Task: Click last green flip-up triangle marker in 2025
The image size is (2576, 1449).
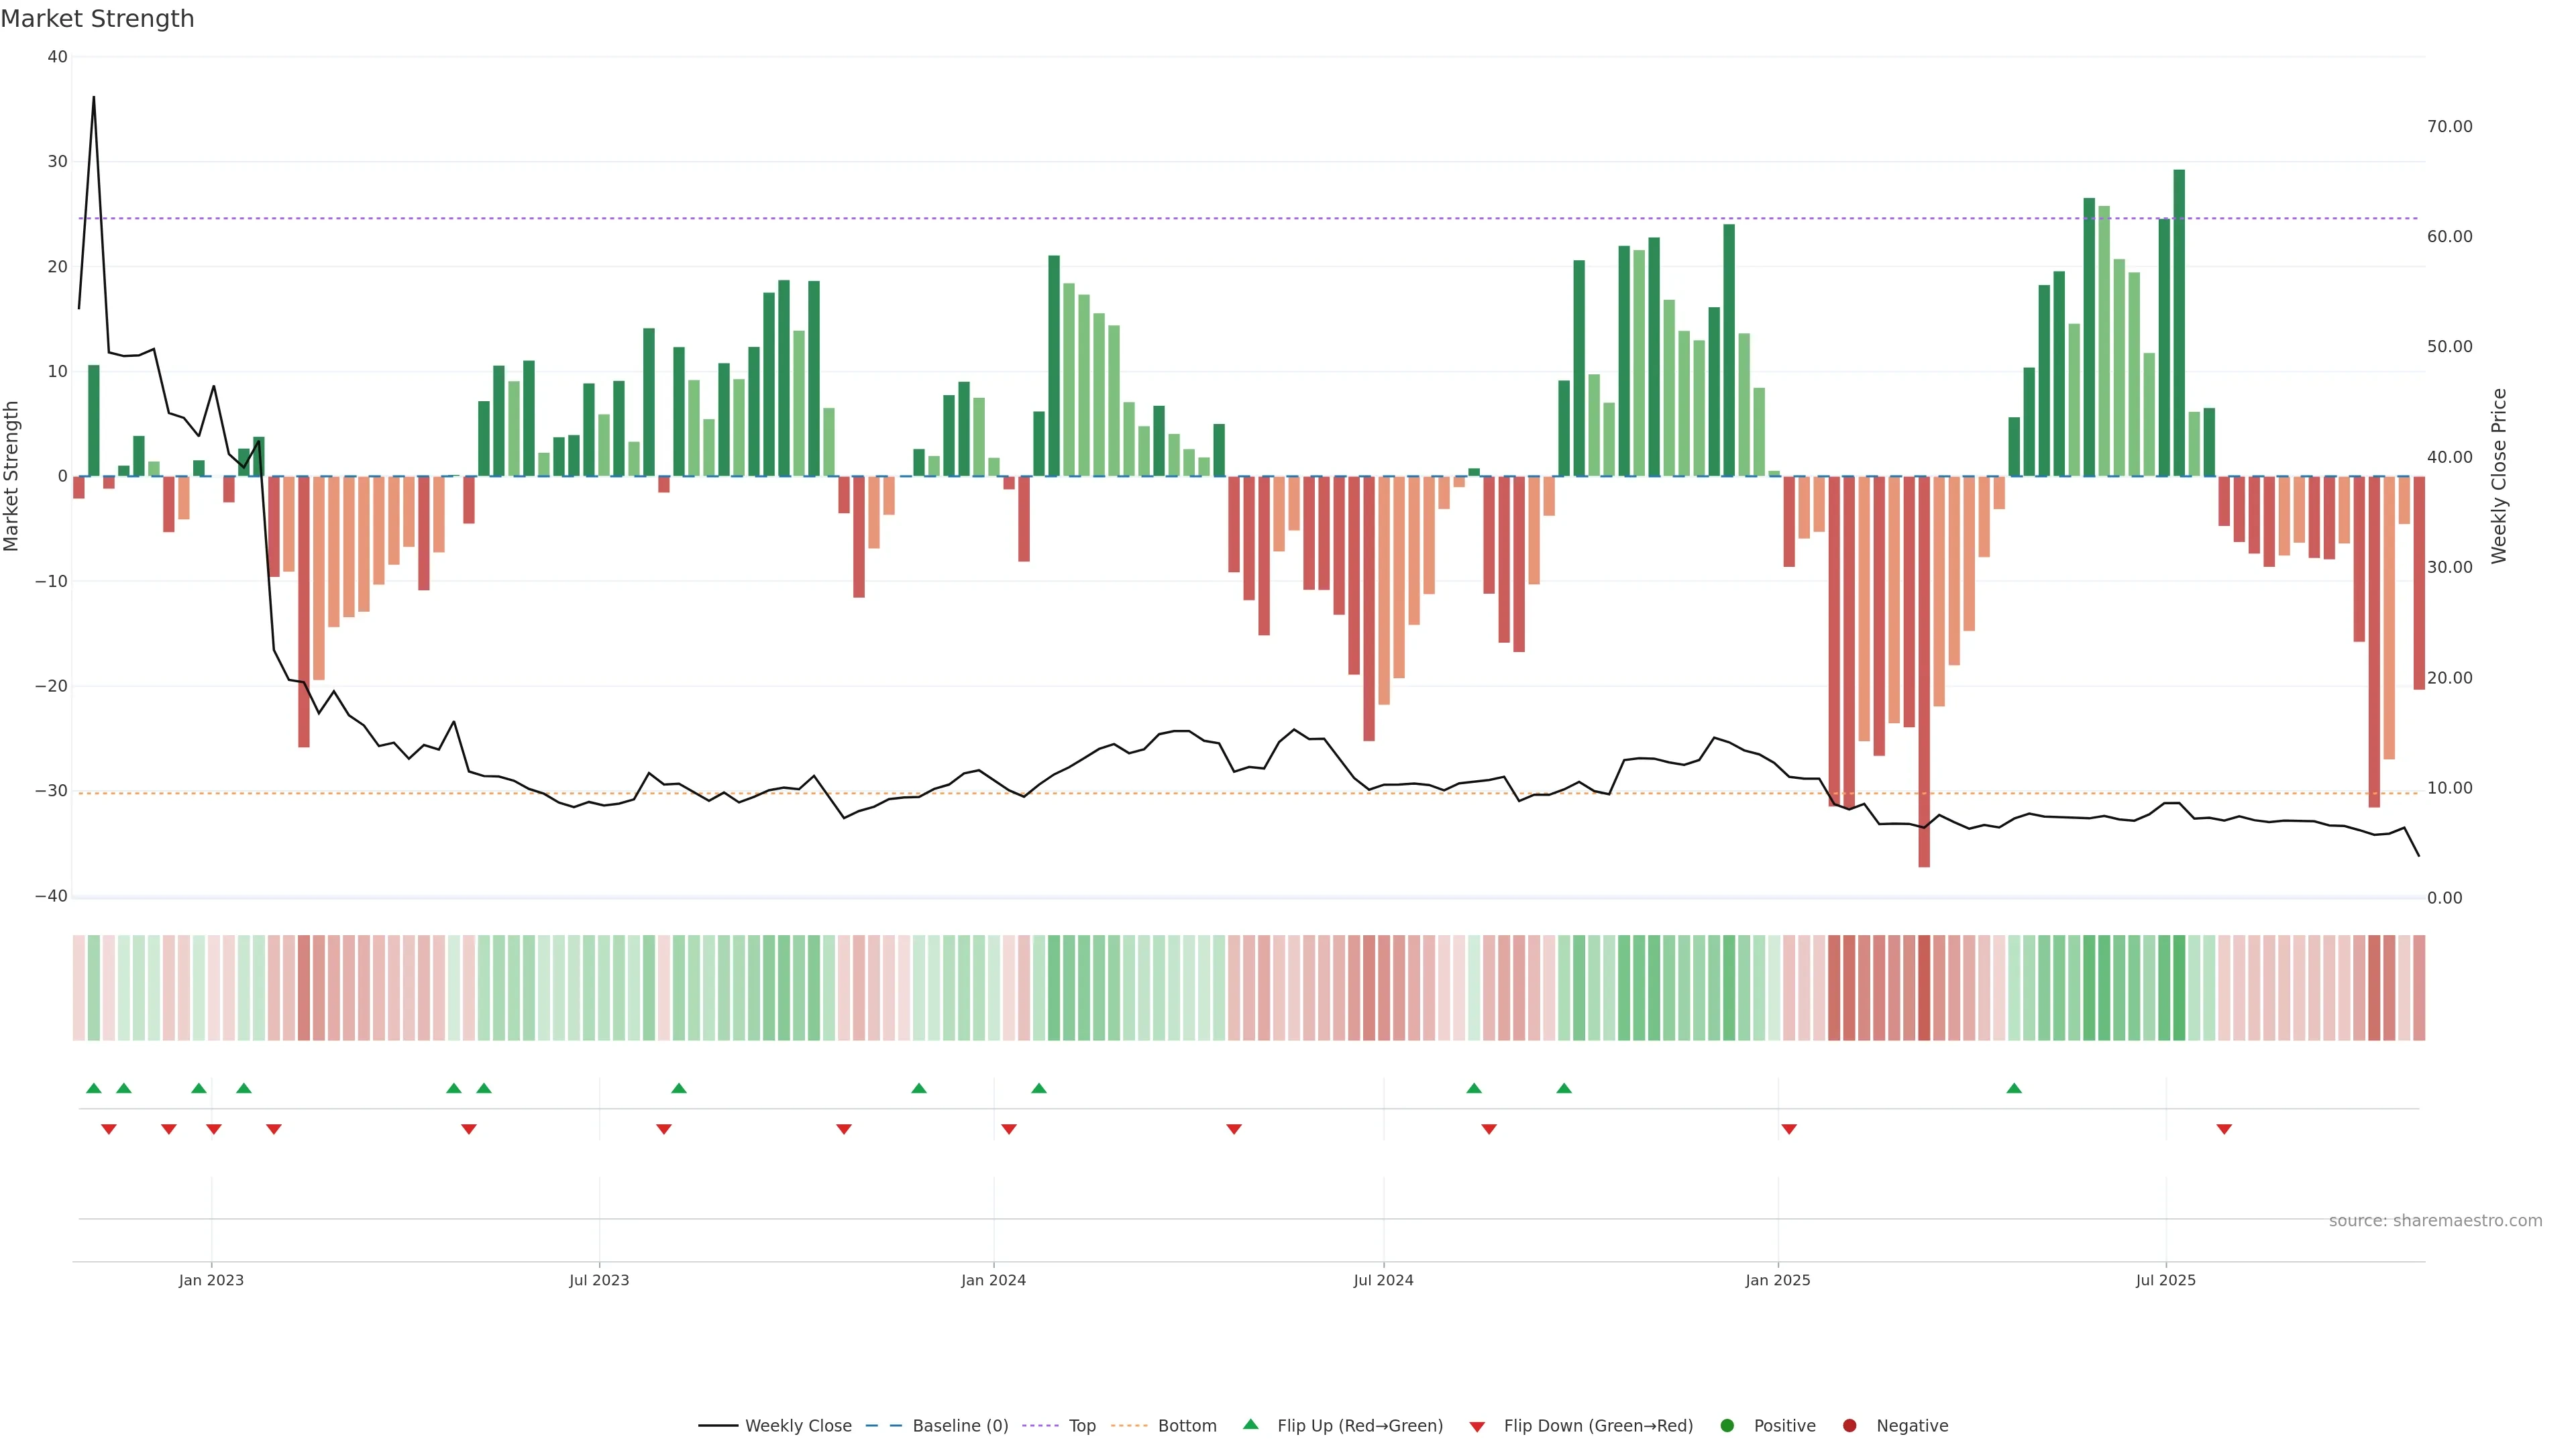Action: [2014, 1088]
